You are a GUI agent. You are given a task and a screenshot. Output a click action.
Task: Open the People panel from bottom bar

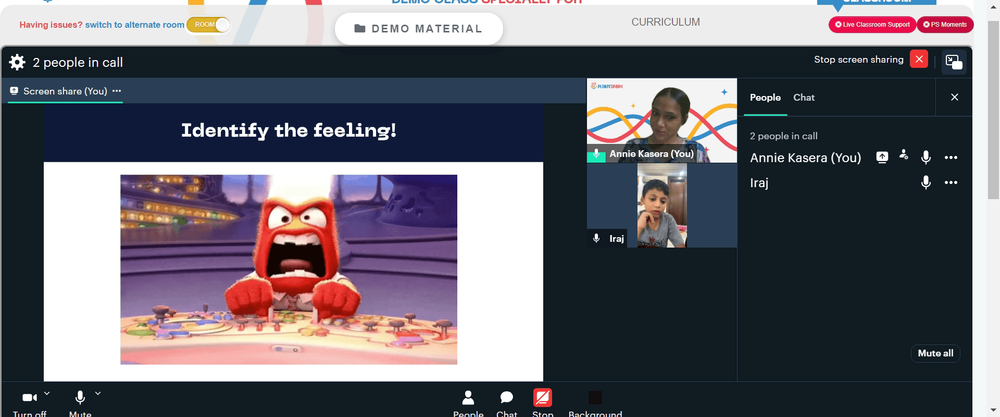468,403
